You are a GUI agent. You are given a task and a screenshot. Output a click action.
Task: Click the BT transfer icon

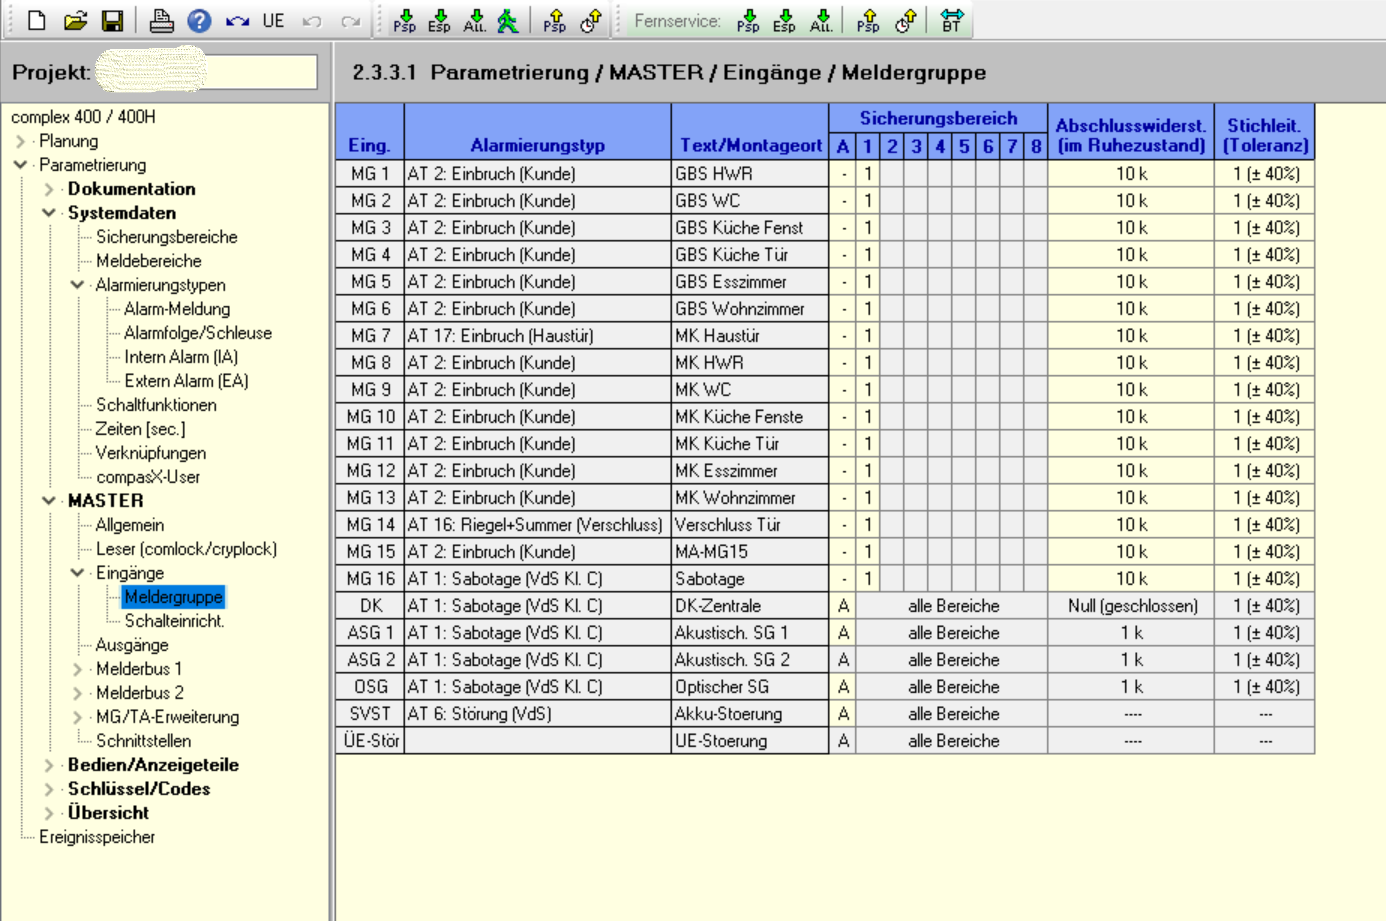(x=951, y=20)
